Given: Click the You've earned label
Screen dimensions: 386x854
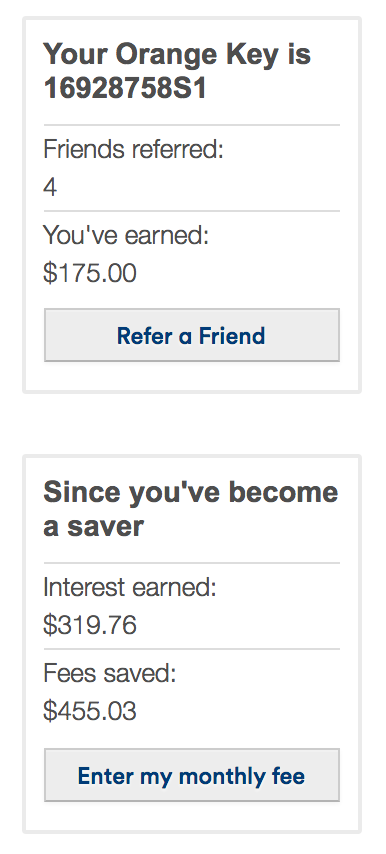Looking at the screenshot, I should pyautogui.click(x=126, y=235).
